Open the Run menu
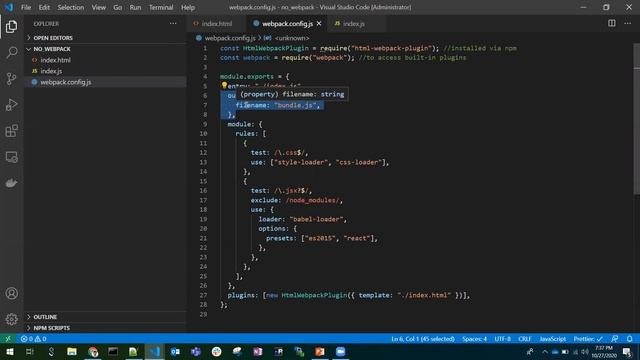Screen dimensions: 640x360 [x=135, y=7]
